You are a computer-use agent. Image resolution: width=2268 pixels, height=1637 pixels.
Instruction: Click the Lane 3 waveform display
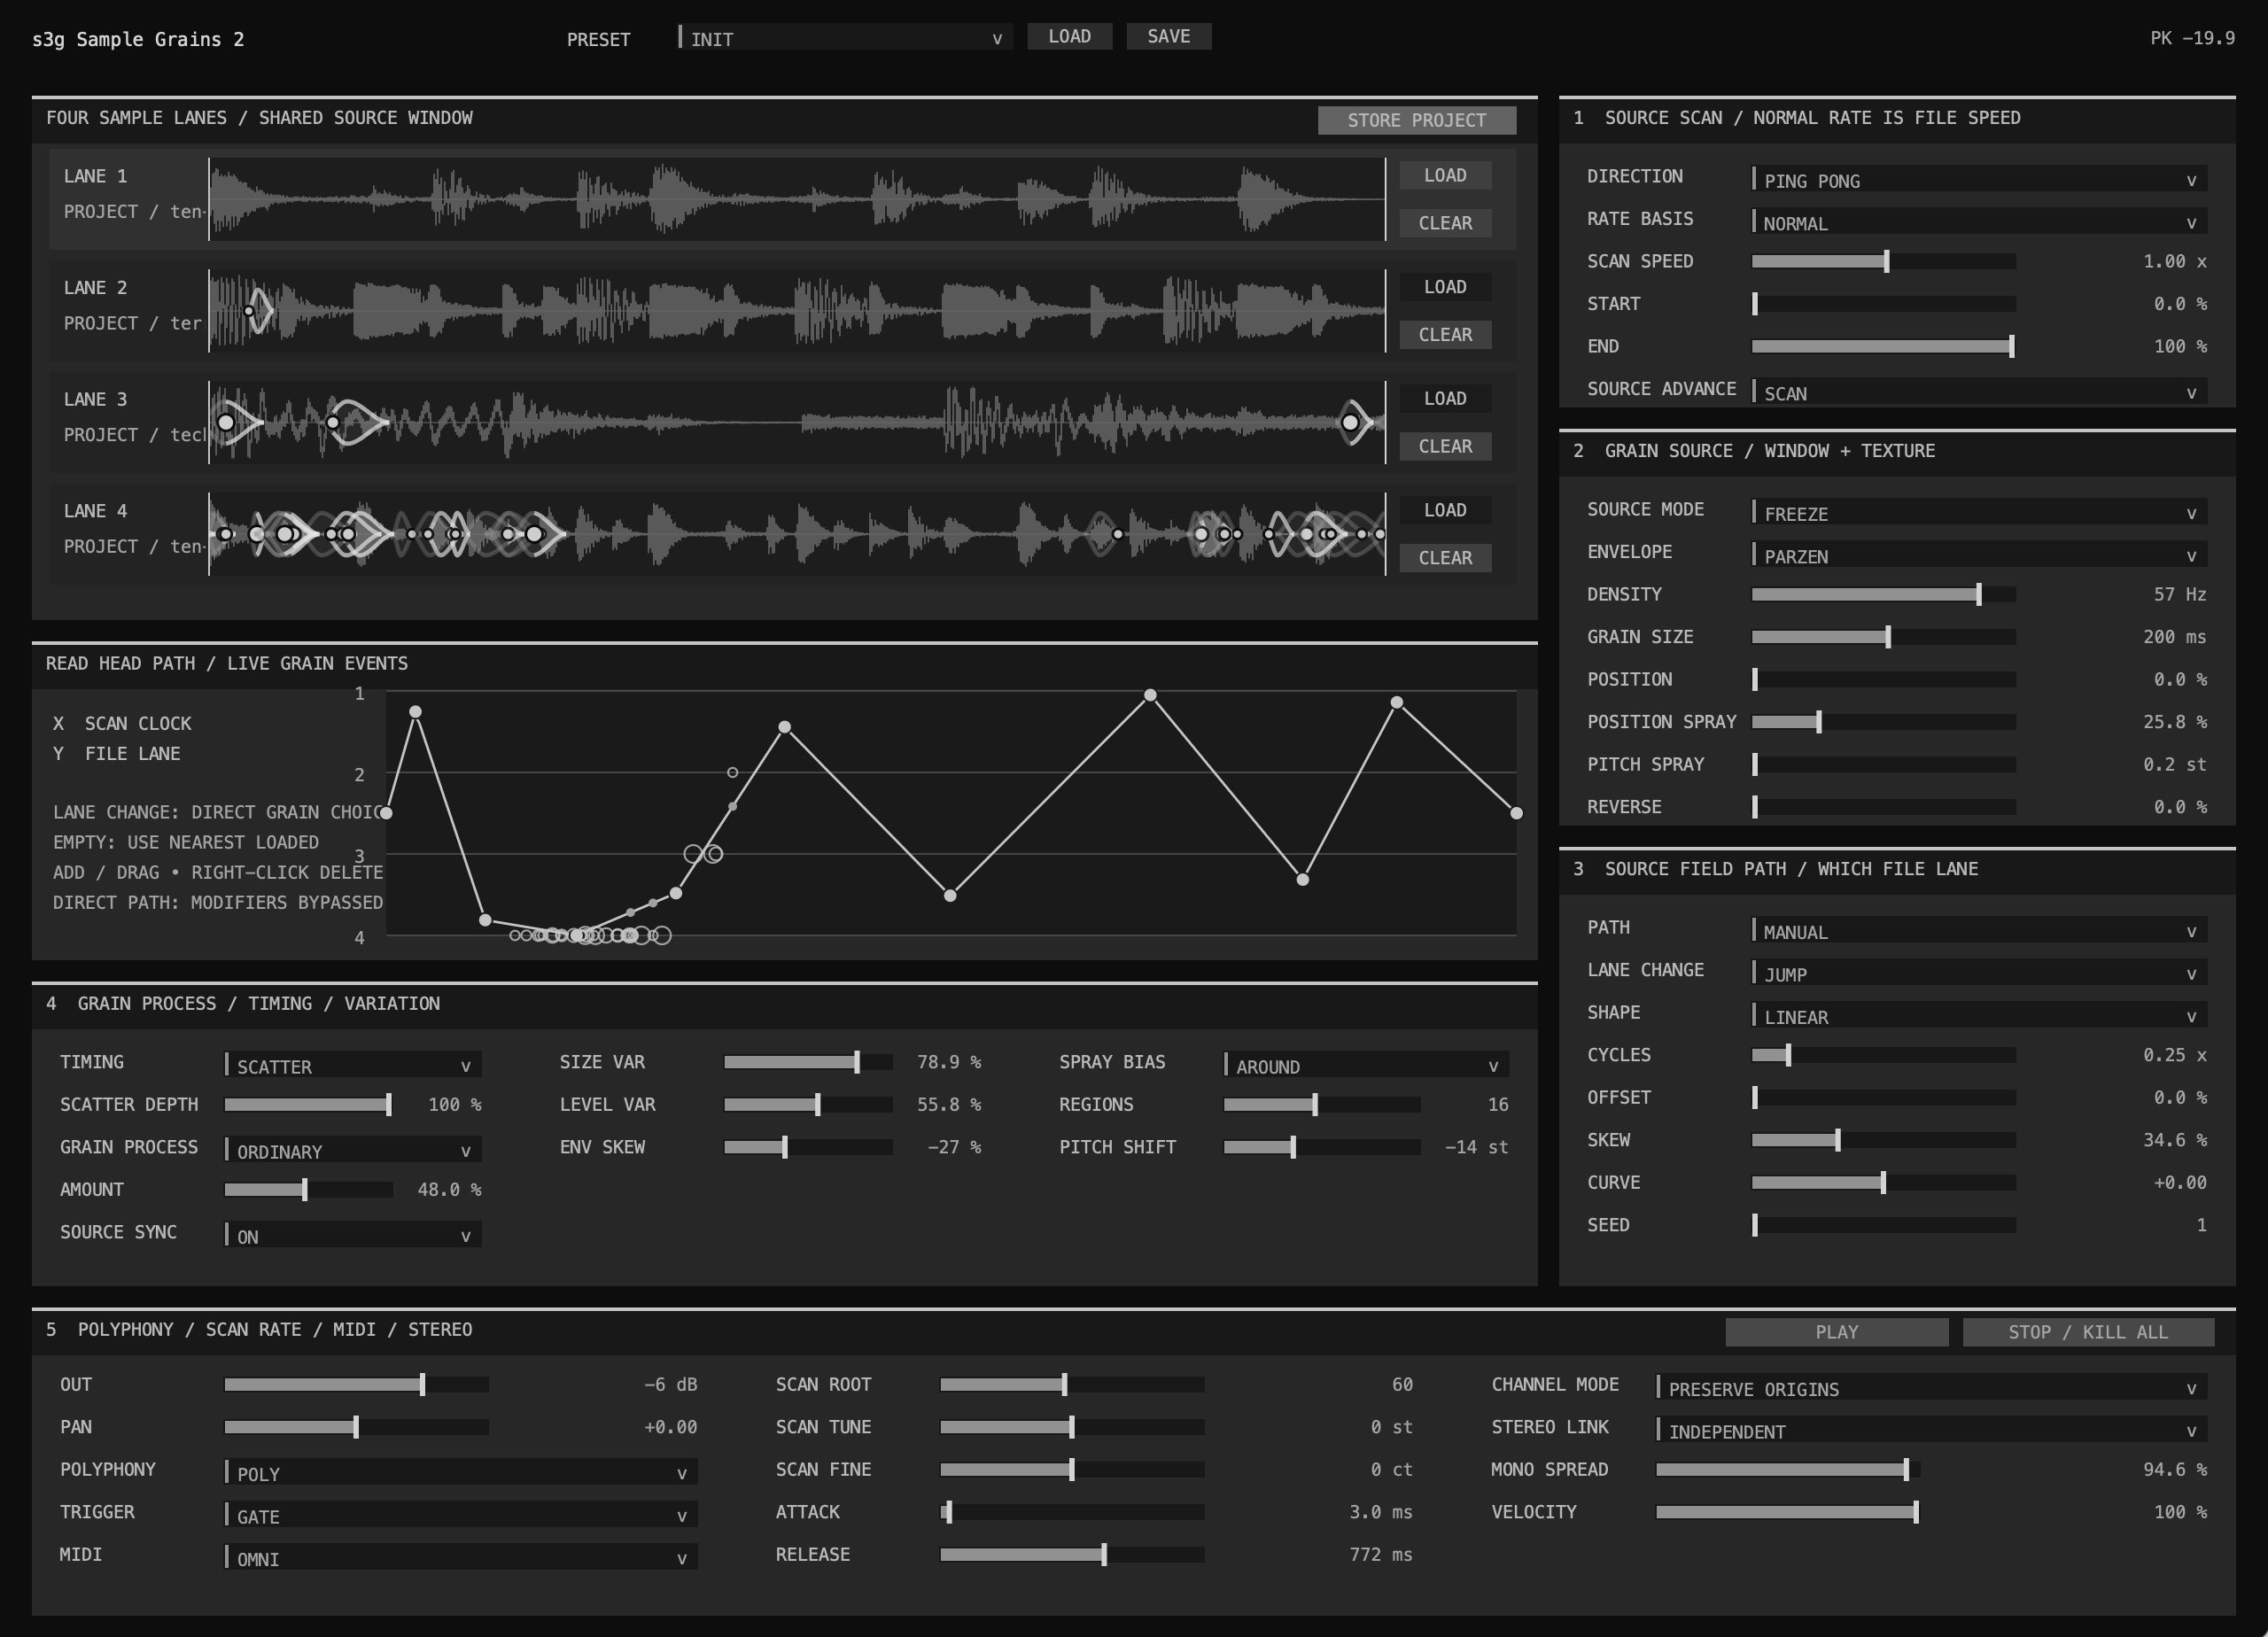[797, 422]
